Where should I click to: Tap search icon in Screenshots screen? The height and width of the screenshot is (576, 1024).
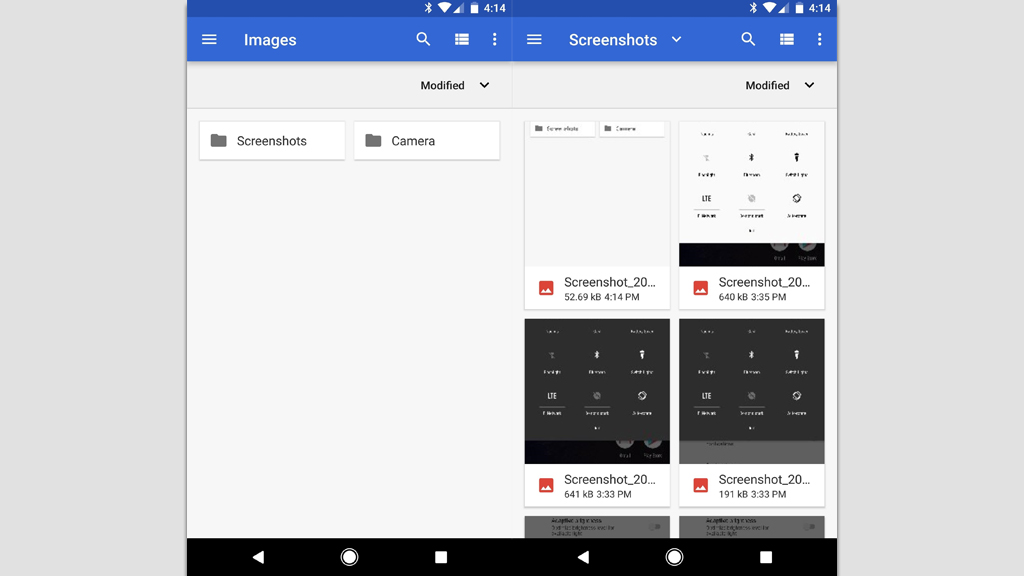click(748, 40)
